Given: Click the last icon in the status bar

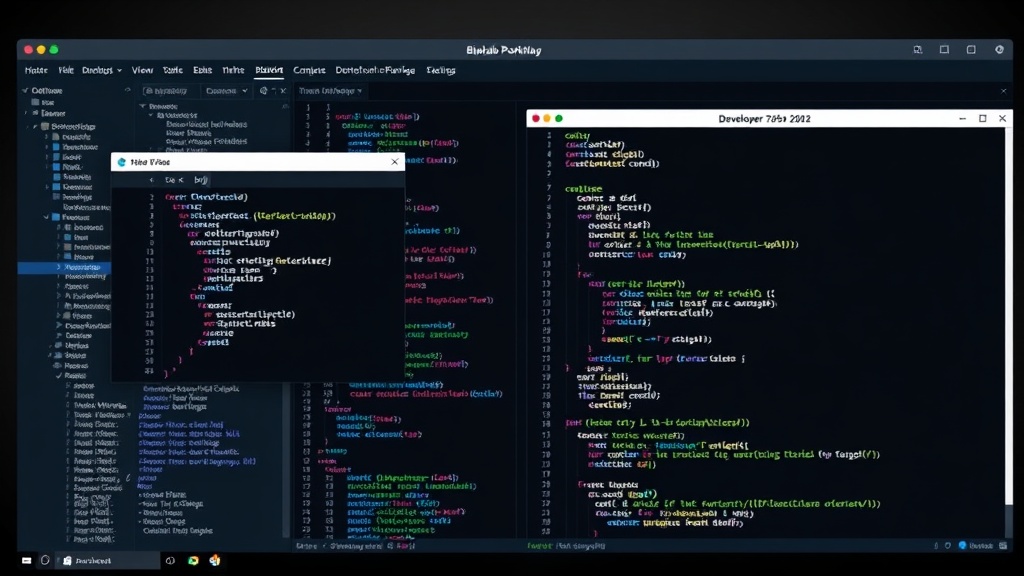Looking at the screenshot, I should (x=1003, y=545).
